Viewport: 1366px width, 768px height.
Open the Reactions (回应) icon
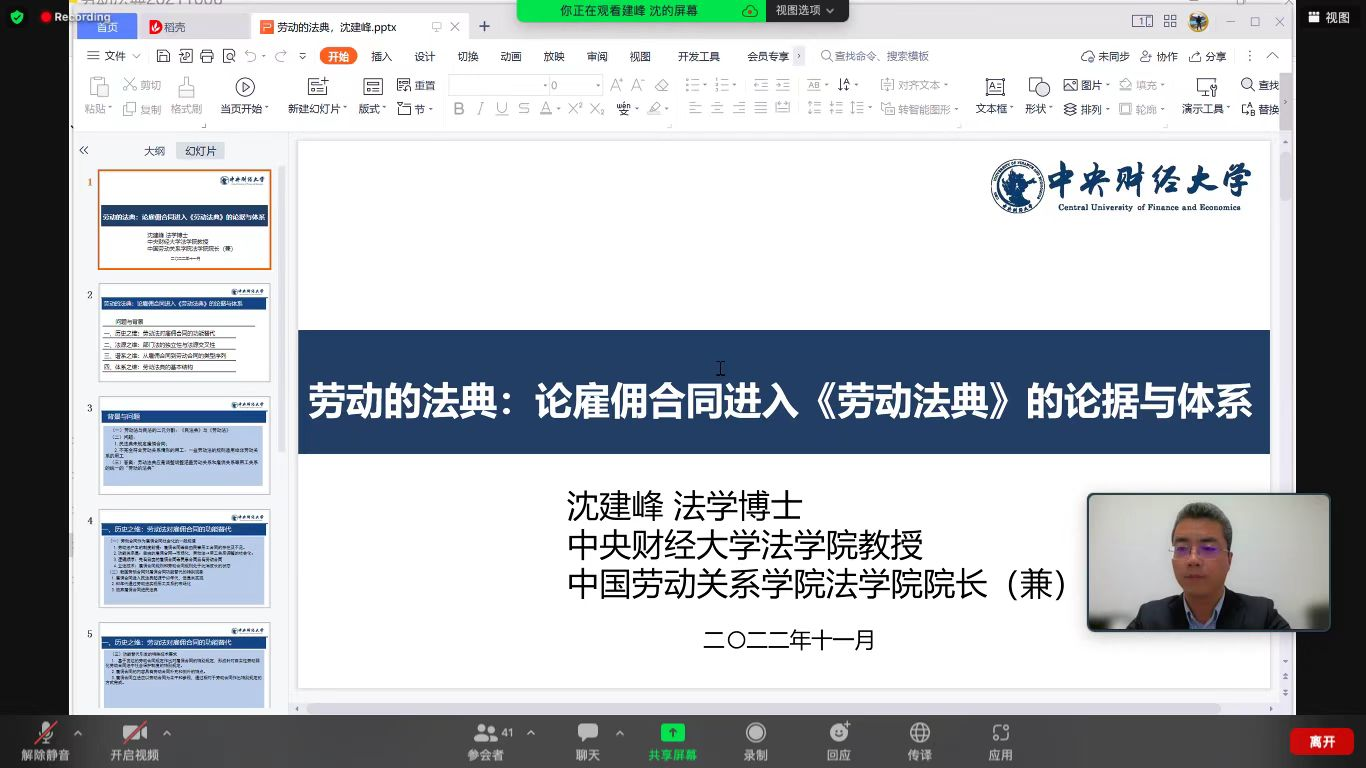[x=838, y=733]
